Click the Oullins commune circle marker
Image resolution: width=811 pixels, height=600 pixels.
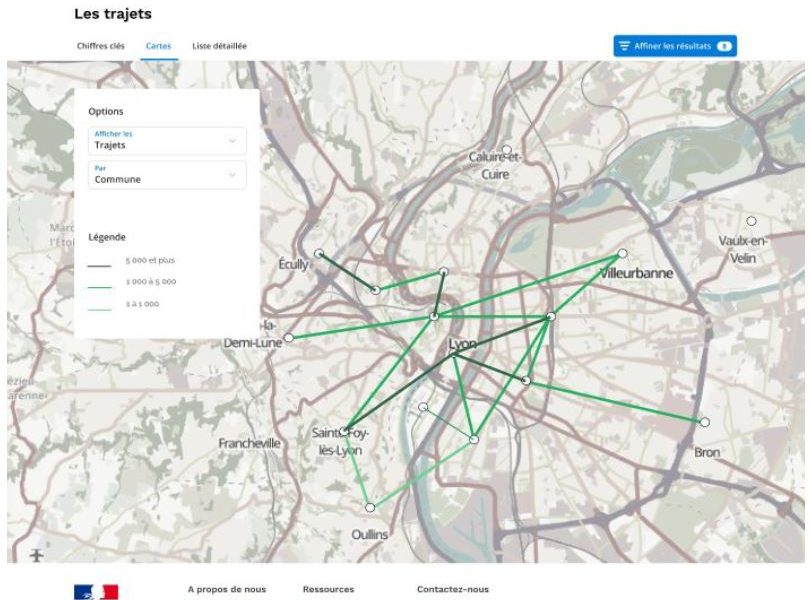[x=370, y=508]
